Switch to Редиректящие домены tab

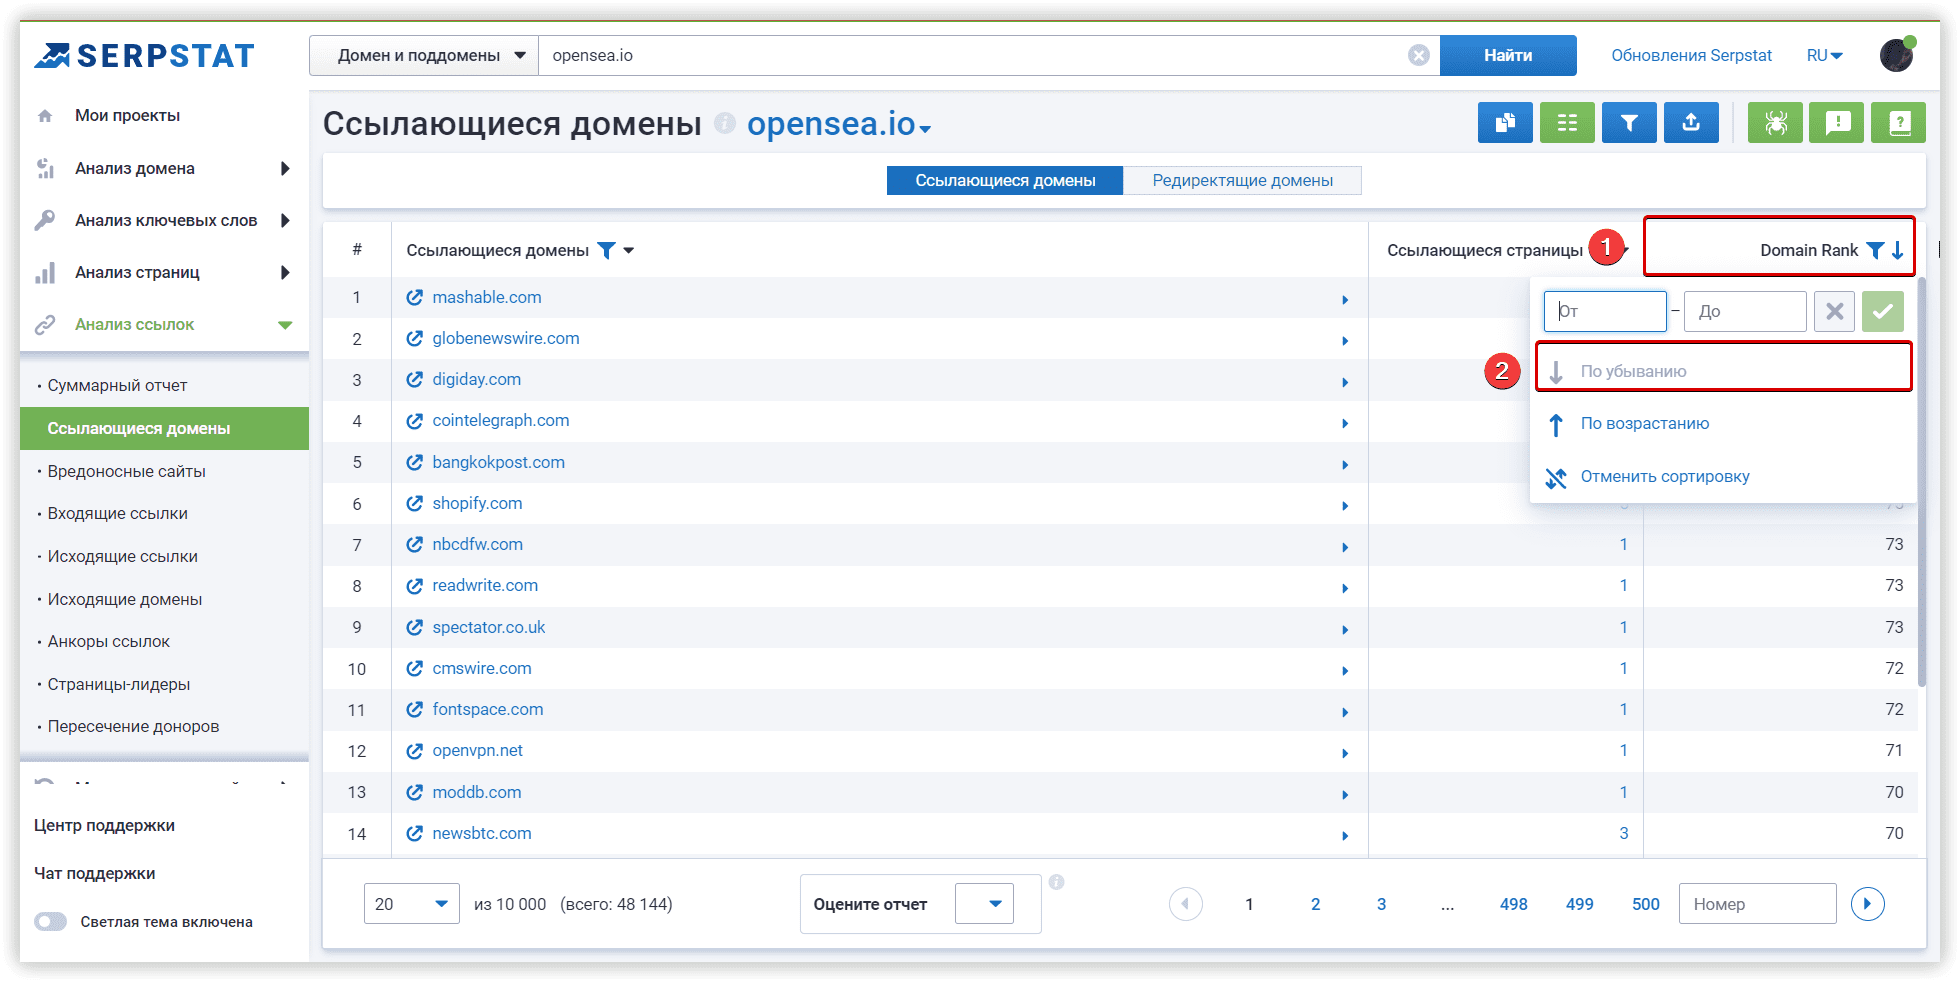click(x=1242, y=180)
